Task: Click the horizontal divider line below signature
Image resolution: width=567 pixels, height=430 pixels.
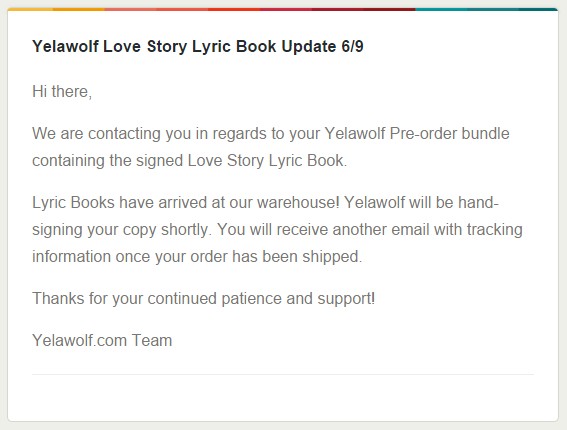Action: 283,375
